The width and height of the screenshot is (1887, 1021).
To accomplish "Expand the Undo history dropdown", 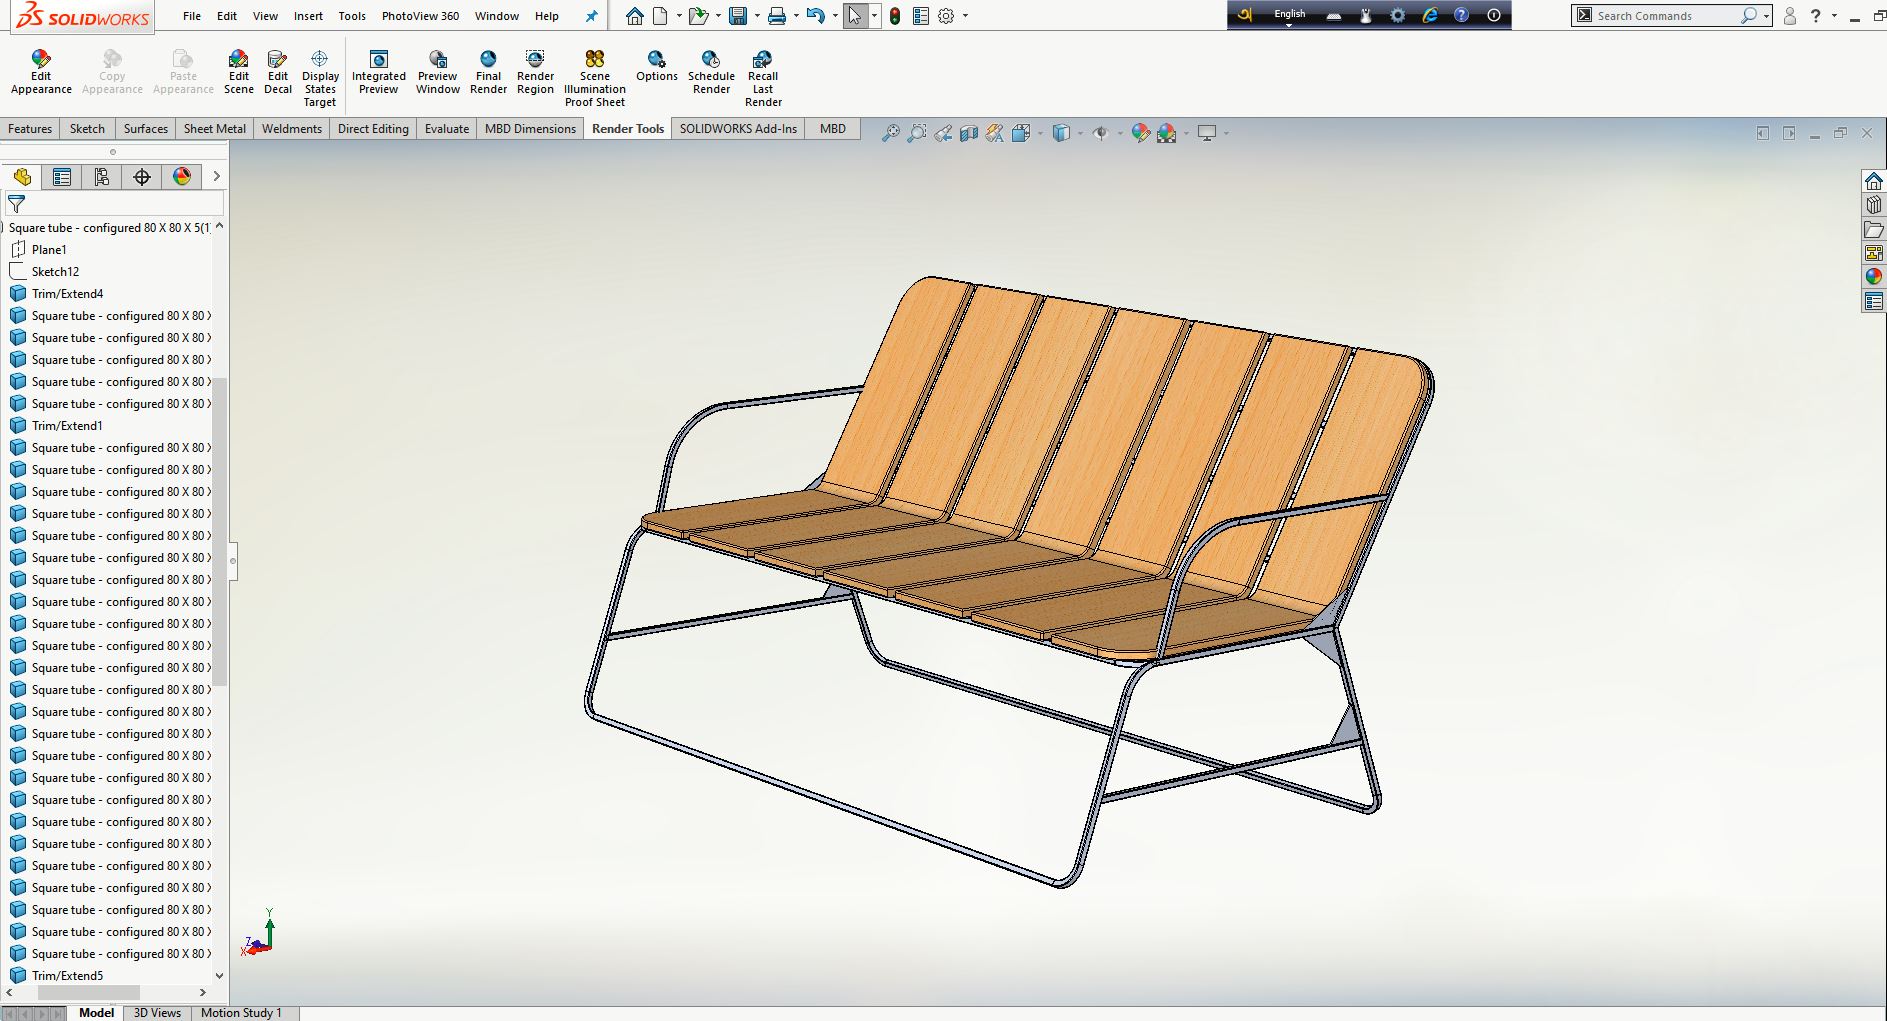I will [835, 16].
